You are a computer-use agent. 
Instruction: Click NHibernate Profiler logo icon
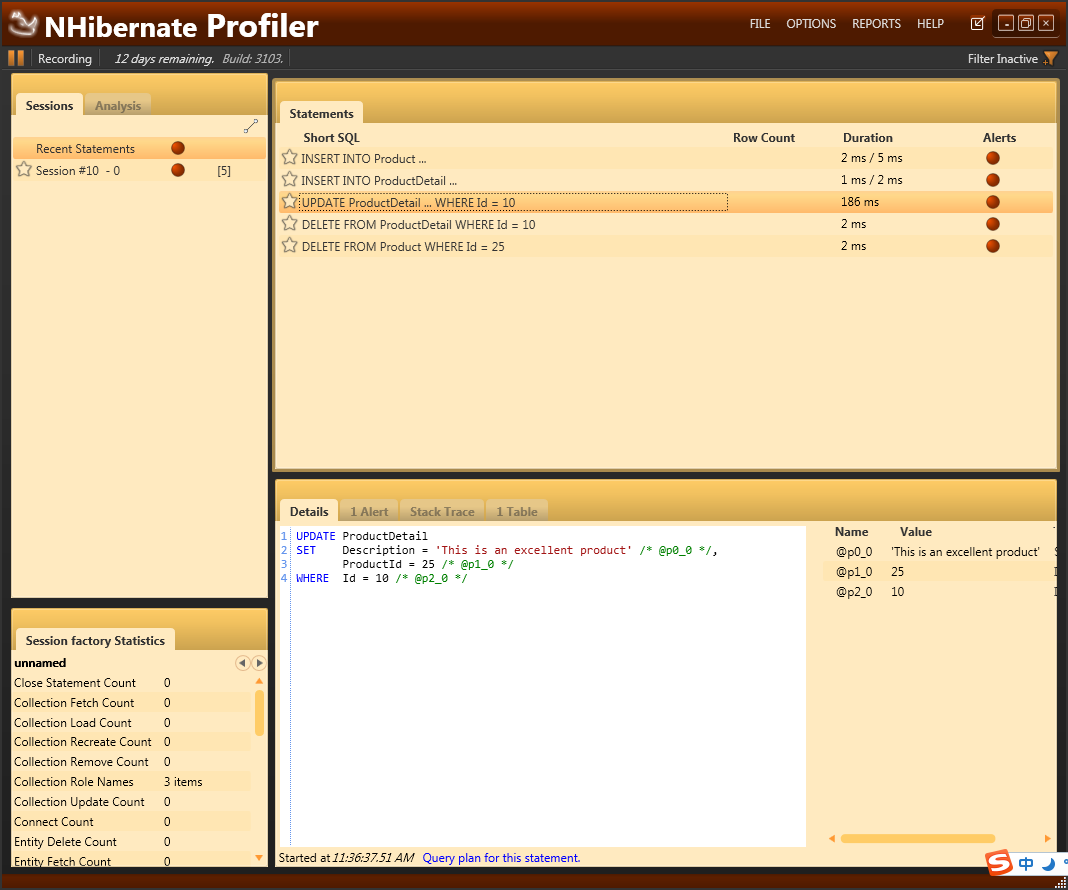tap(22, 24)
